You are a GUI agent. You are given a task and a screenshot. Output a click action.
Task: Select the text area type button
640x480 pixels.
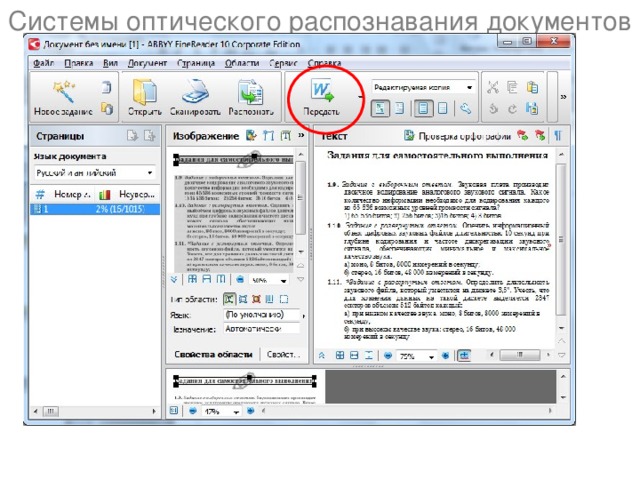229,299
